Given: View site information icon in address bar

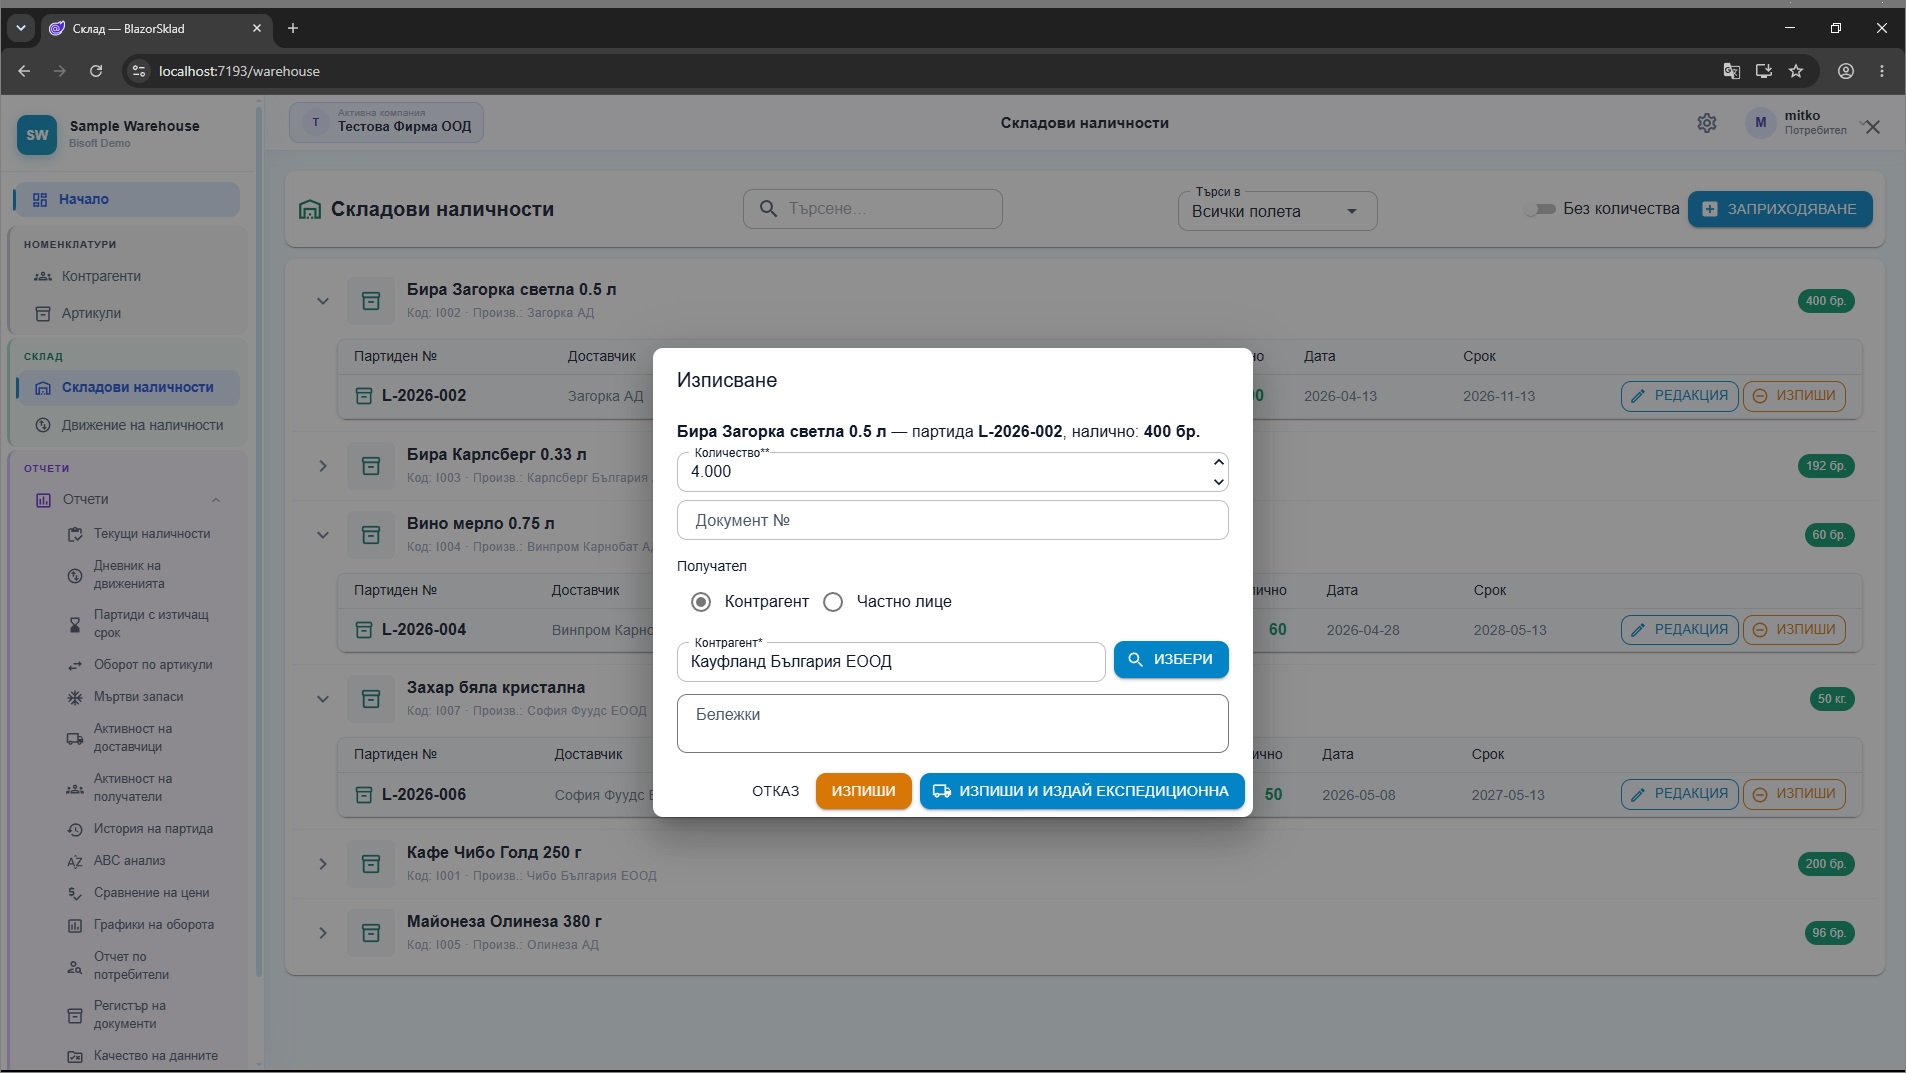Looking at the screenshot, I should (x=139, y=71).
